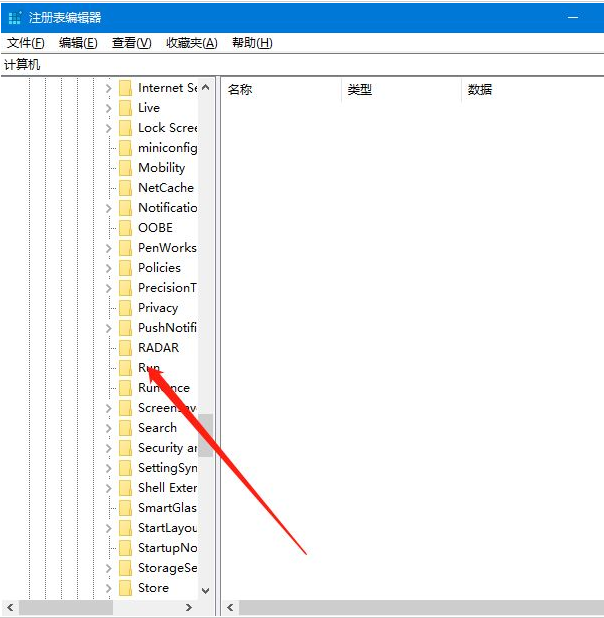Expand the Internet Settings key

109,88
